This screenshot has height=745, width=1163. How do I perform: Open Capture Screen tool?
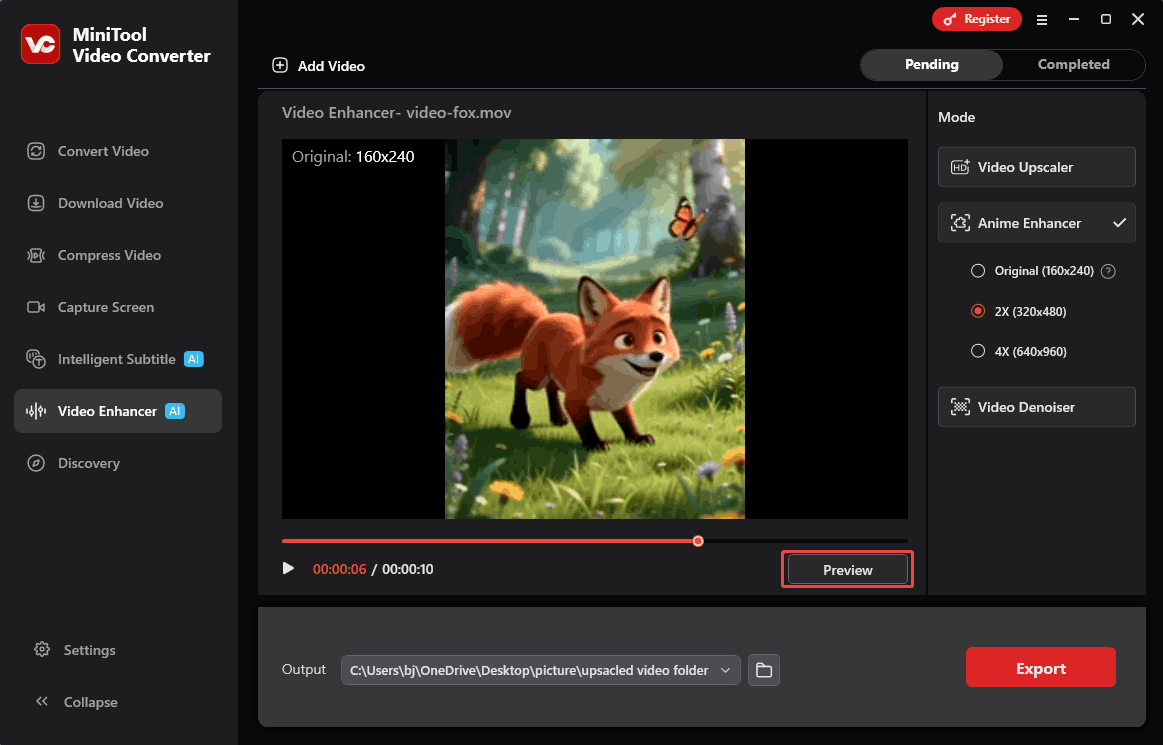pyautogui.click(x=119, y=307)
